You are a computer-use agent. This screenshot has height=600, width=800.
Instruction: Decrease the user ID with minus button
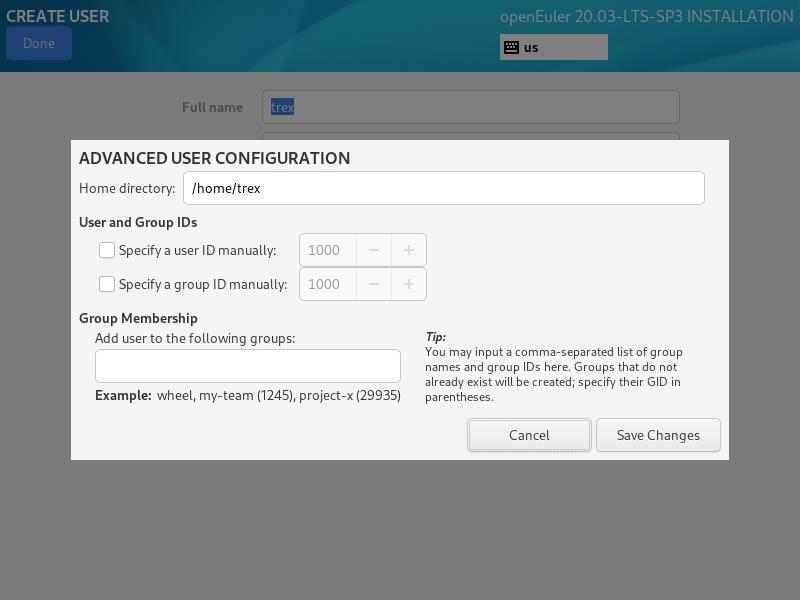tap(374, 250)
